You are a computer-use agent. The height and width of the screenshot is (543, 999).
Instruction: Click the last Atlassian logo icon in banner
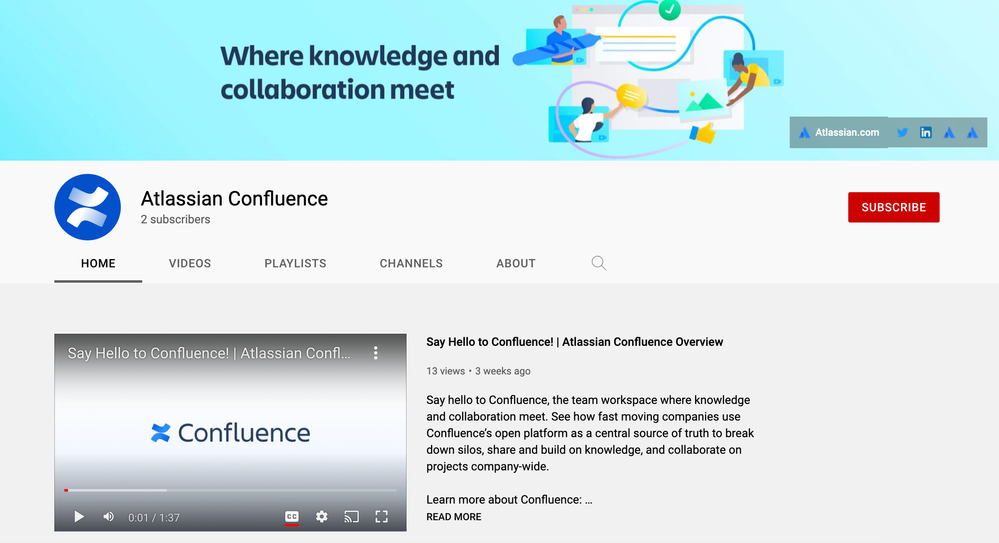coord(972,133)
